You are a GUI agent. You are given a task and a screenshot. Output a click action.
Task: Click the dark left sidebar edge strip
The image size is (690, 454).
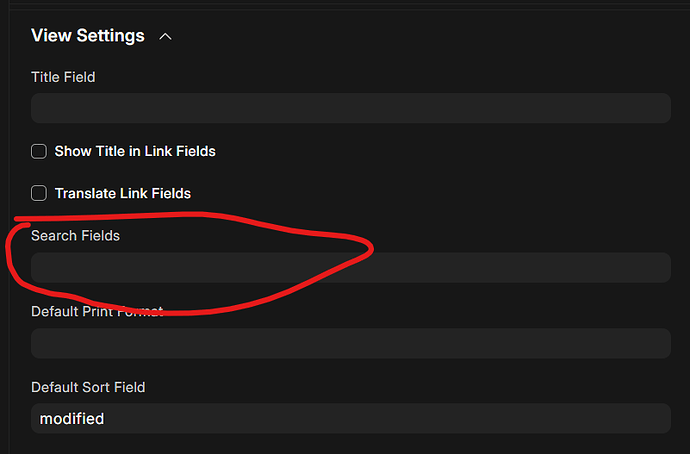coord(4,227)
